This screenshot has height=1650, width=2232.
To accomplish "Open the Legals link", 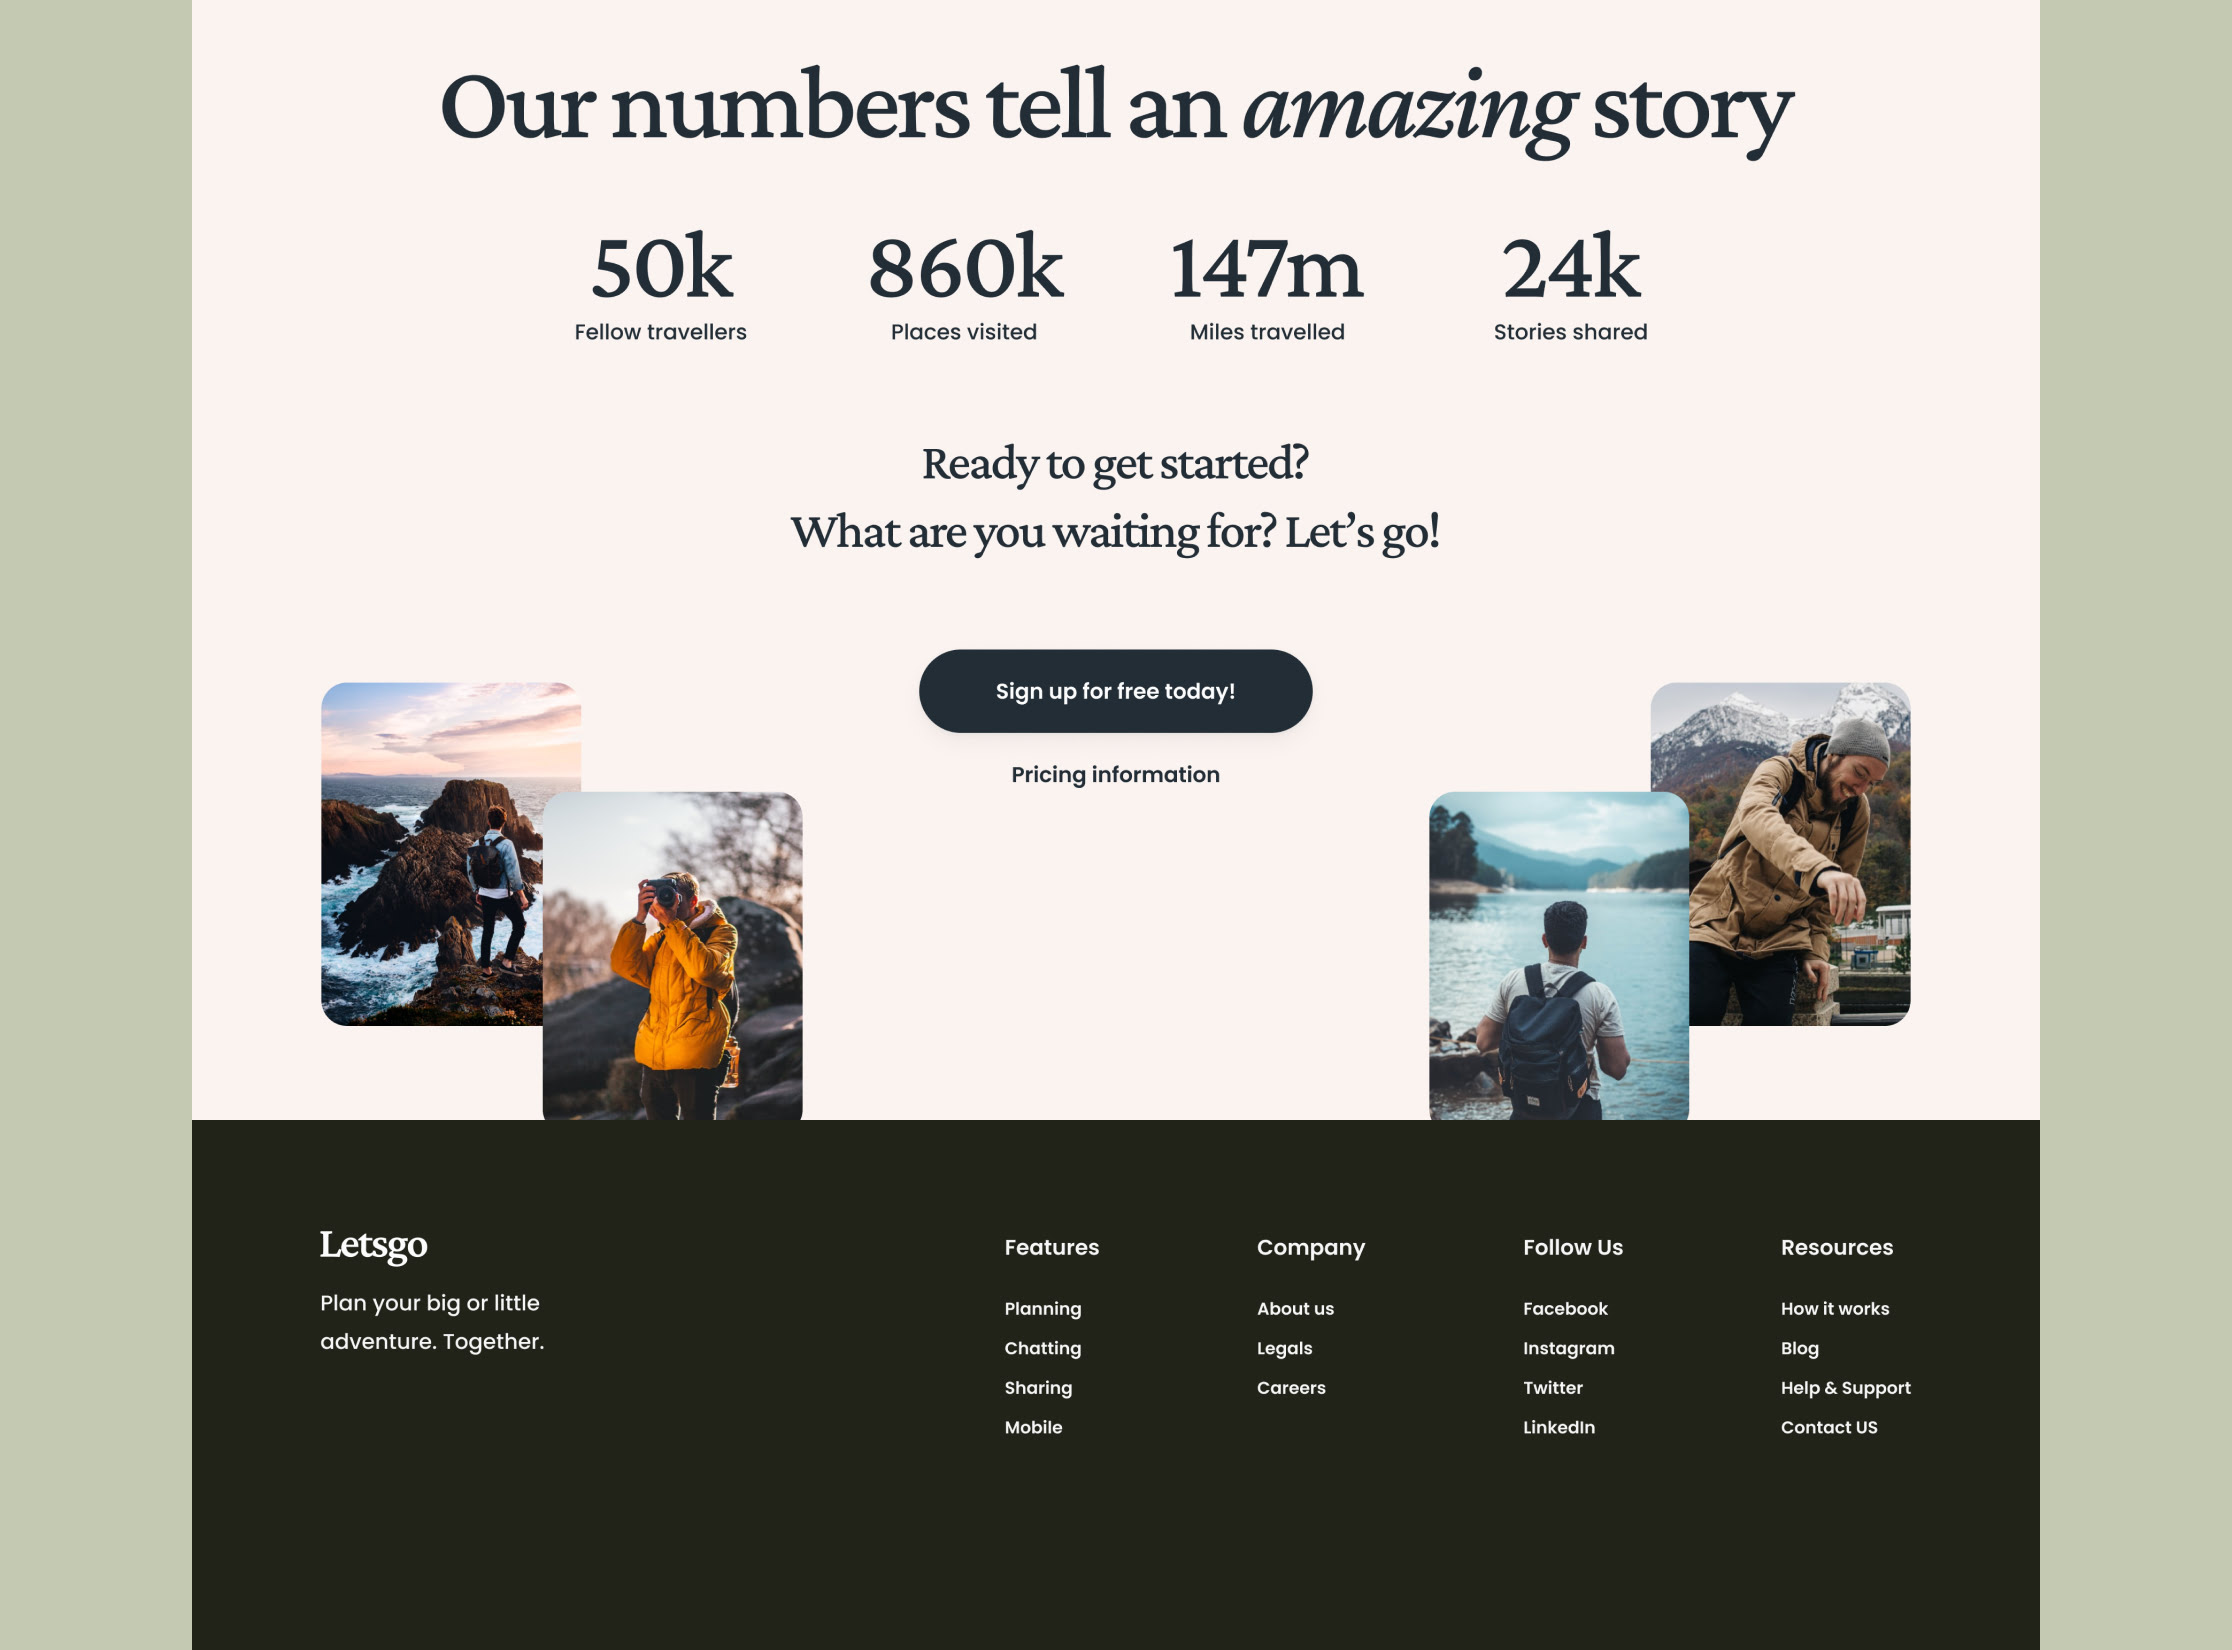I will click(1284, 1348).
